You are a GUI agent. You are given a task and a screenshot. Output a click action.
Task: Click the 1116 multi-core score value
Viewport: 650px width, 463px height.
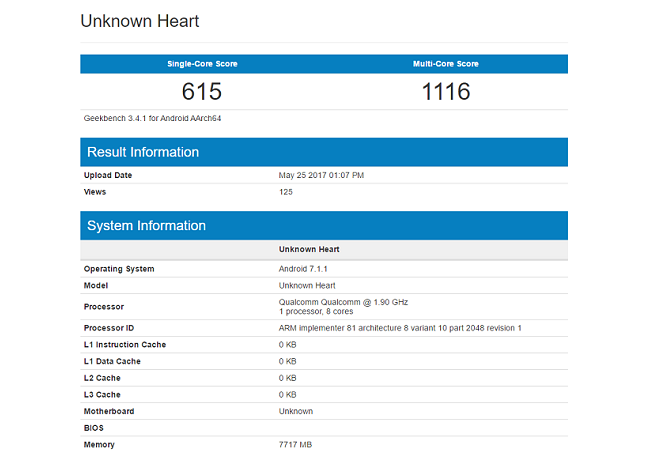coord(445,92)
